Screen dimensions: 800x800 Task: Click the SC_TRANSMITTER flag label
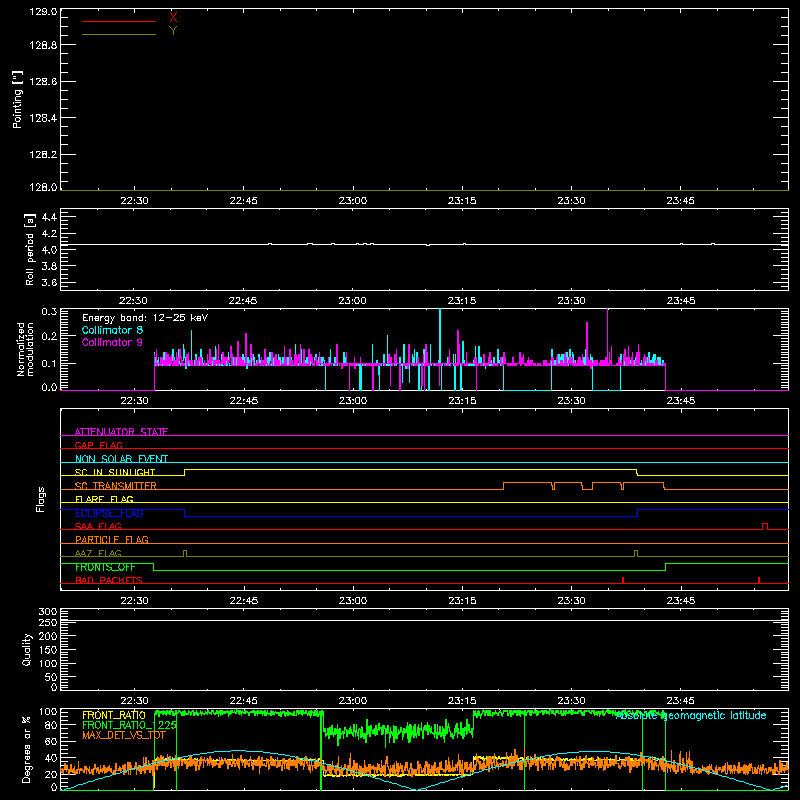point(116,486)
